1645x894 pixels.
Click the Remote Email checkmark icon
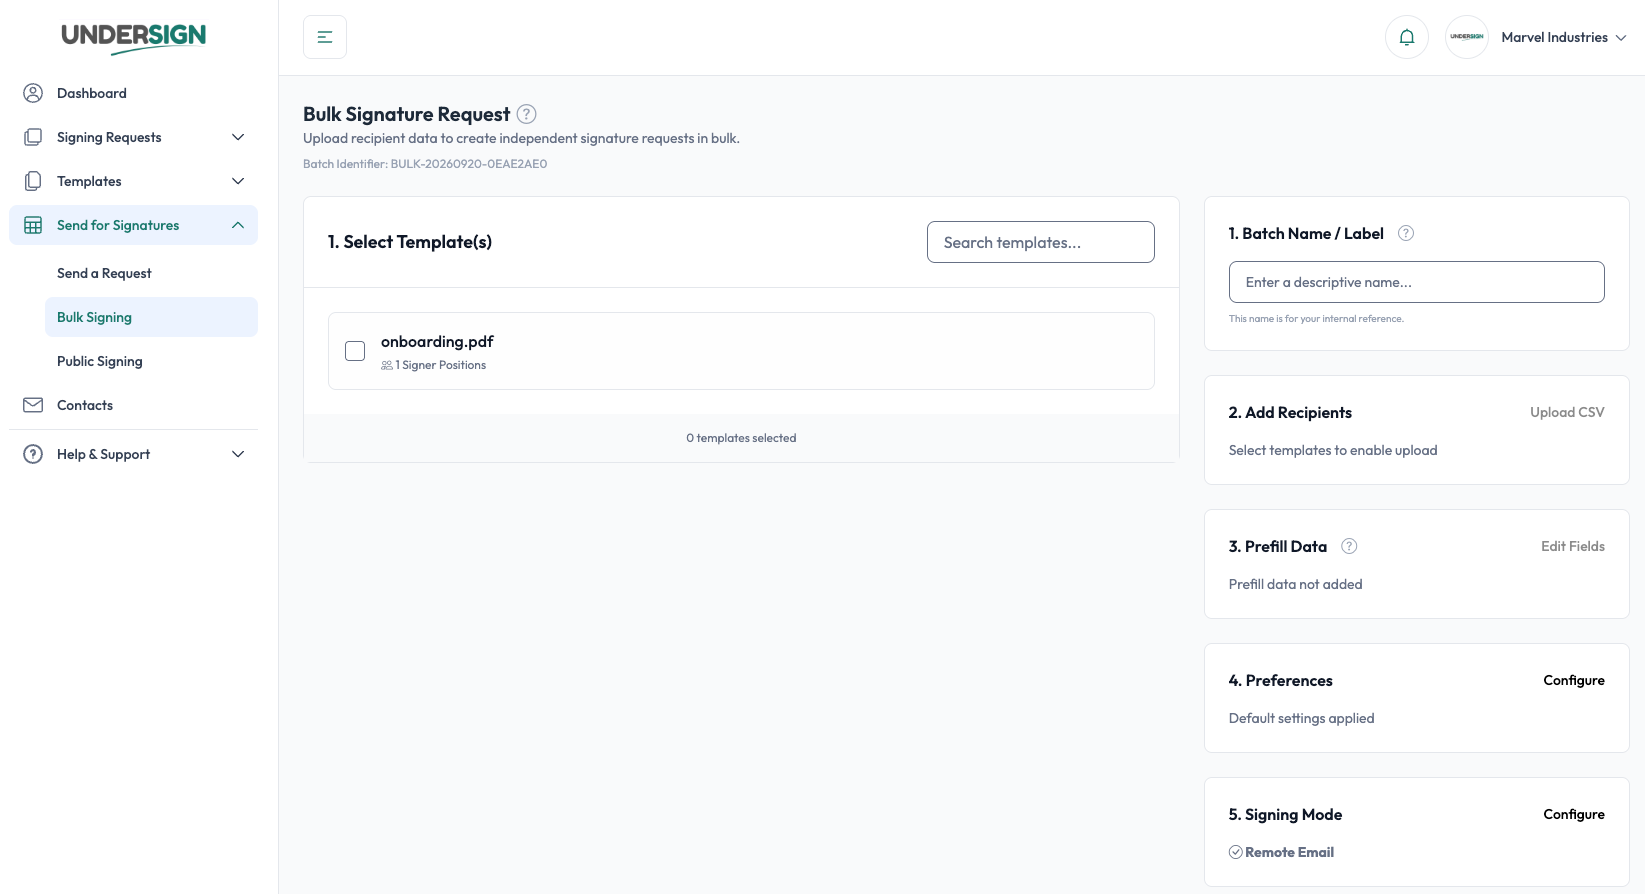[1236, 852]
